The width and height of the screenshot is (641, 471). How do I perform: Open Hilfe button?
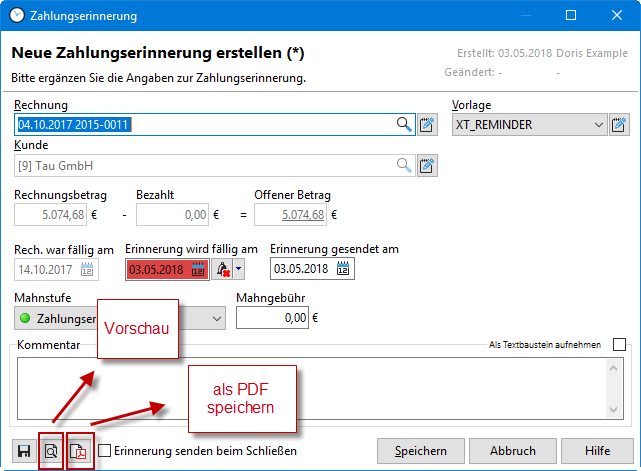point(597,451)
